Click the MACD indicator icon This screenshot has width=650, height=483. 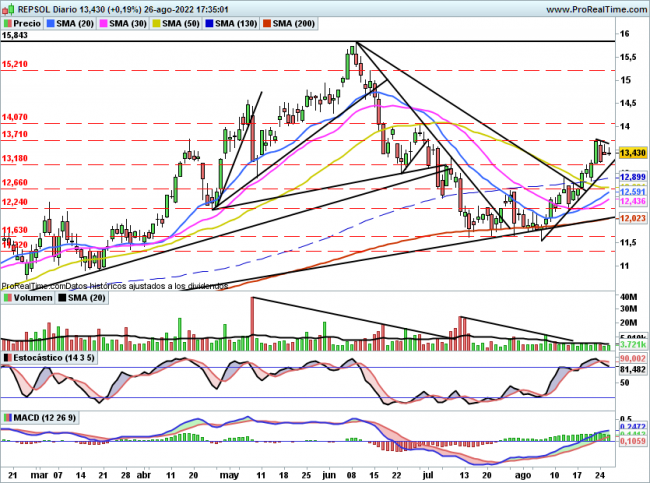pos(7,416)
